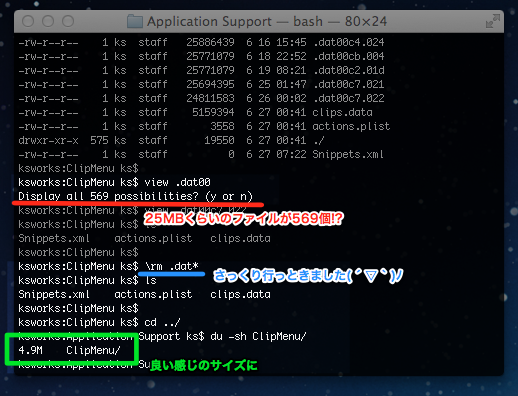Minimize the Terminal window
Viewport: 518px width, 396px height.
coord(48,21)
